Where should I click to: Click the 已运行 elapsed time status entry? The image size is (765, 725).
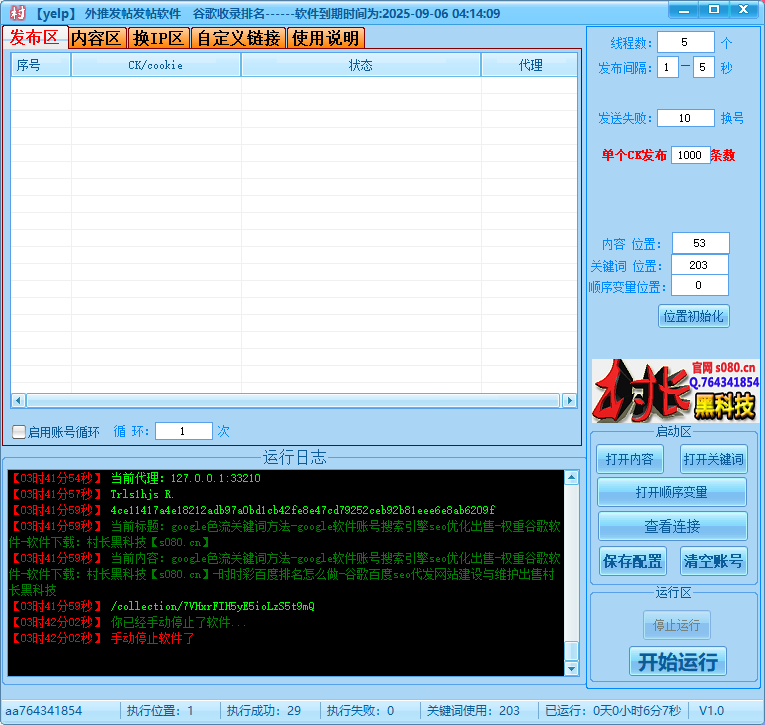click(x=613, y=711)
